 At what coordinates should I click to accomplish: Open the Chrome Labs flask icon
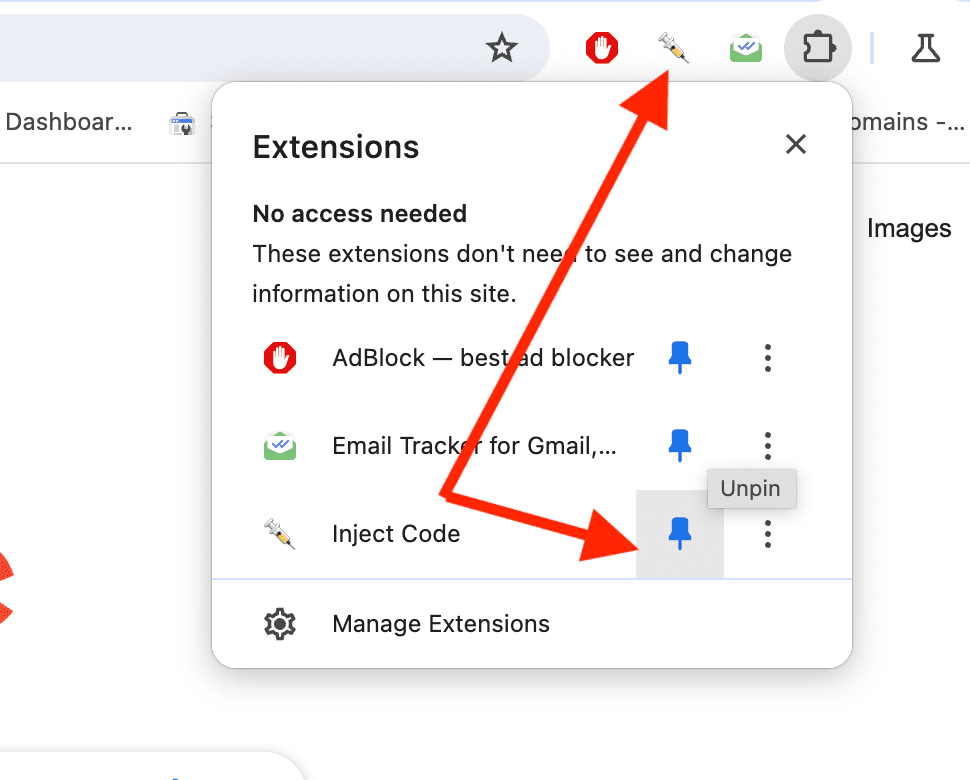pyautogui.click(x=925, y=48)
